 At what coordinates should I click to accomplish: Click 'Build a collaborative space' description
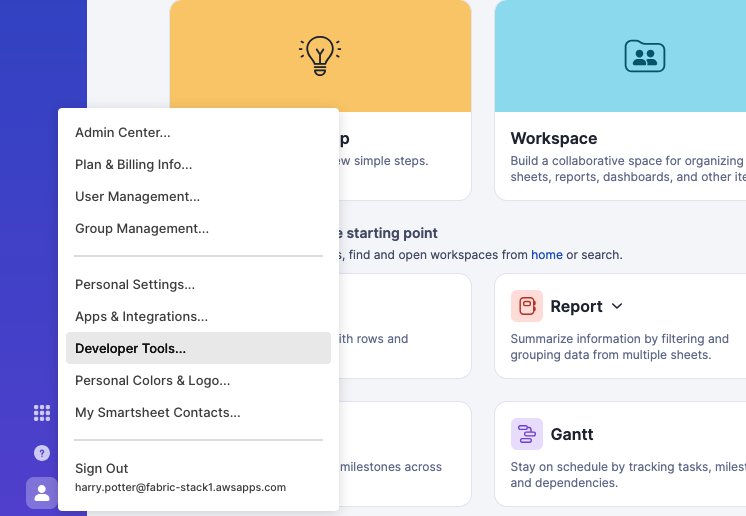628,169
